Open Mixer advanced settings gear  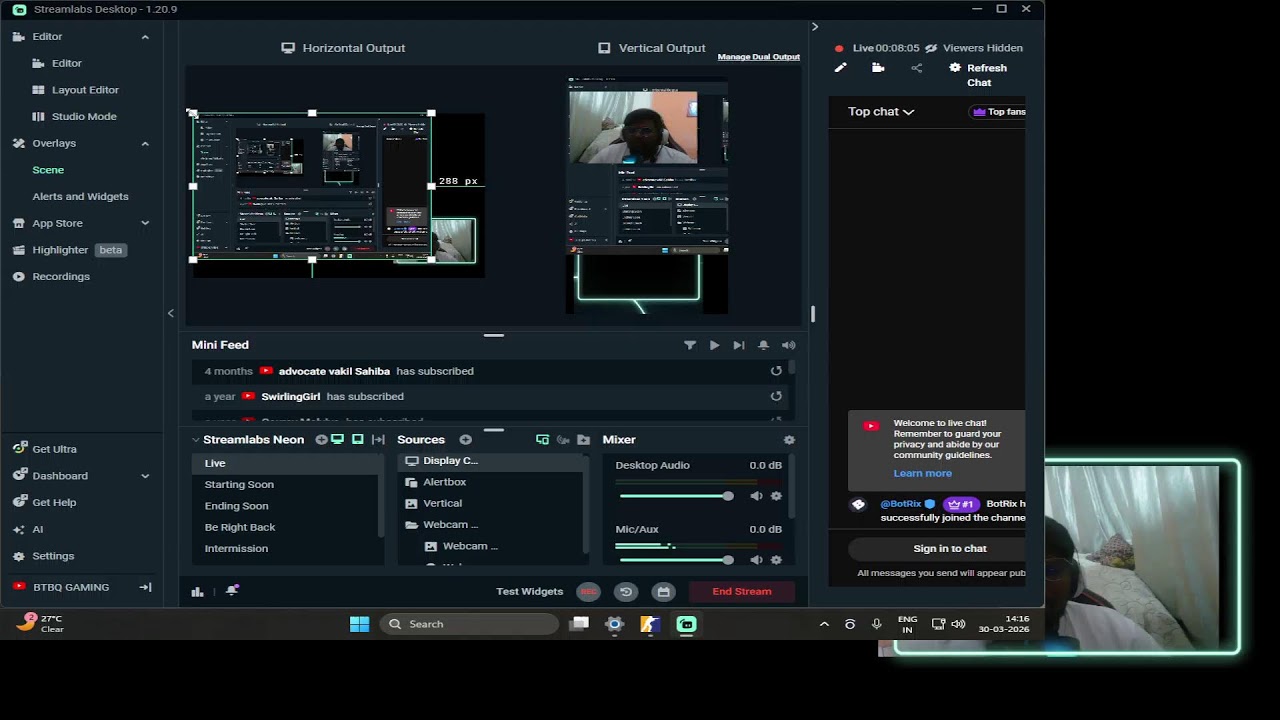pyautogui.click(x=789, y=440)
